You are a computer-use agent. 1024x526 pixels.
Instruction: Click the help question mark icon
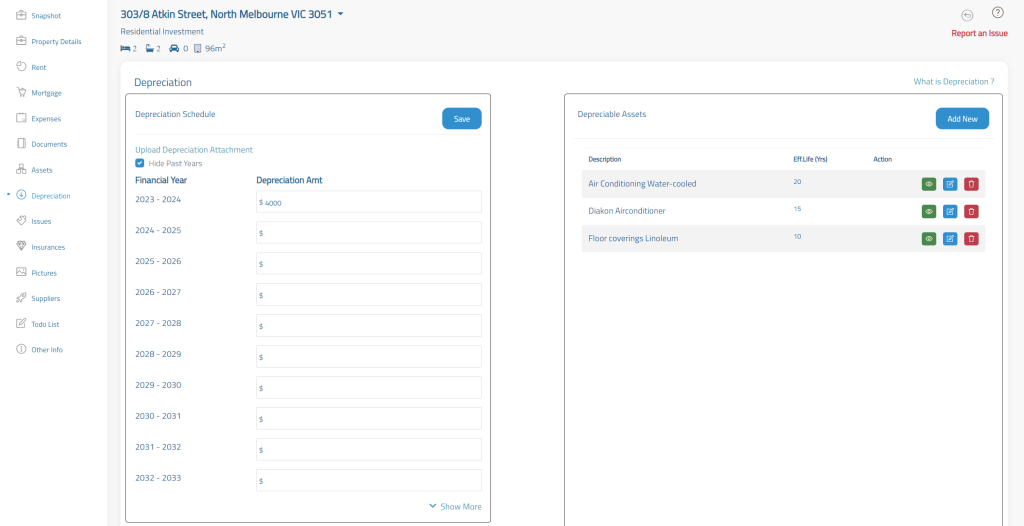coord(997,13)
